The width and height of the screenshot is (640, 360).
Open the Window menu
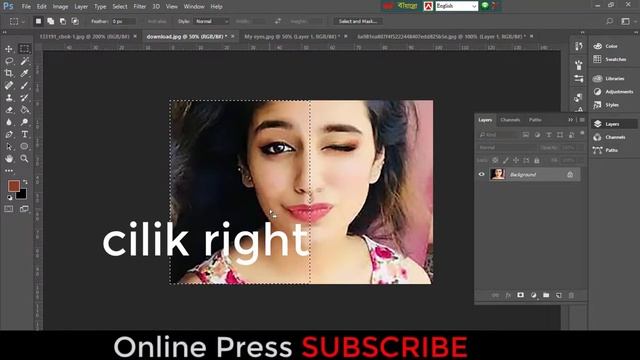click(x=194, y=7)
